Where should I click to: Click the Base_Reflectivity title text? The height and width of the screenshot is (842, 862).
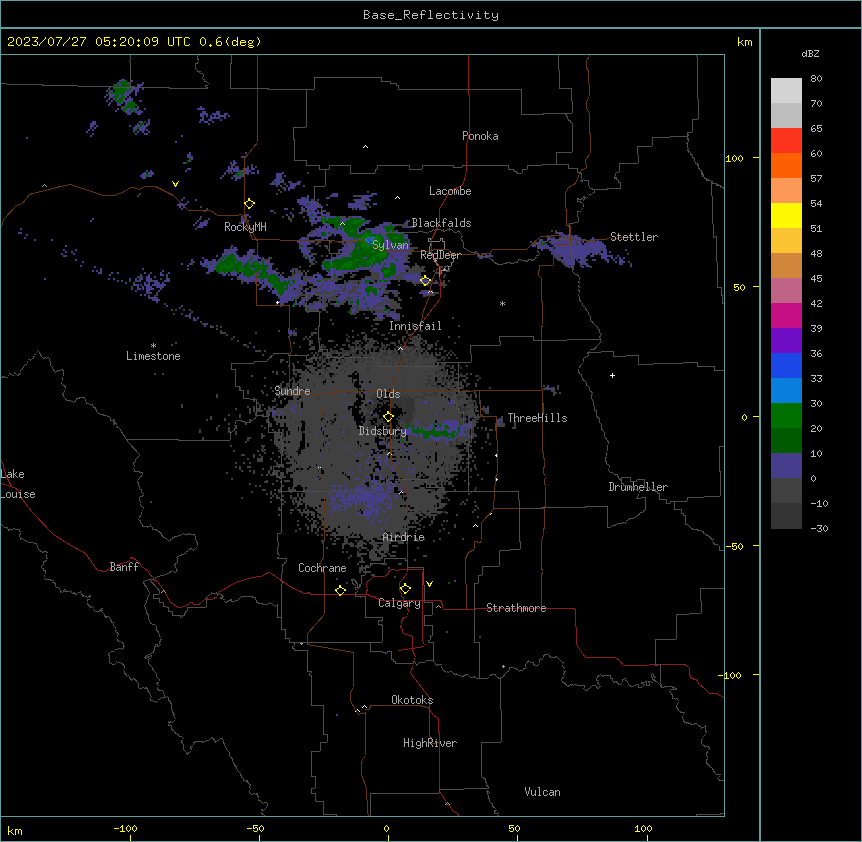430,15
